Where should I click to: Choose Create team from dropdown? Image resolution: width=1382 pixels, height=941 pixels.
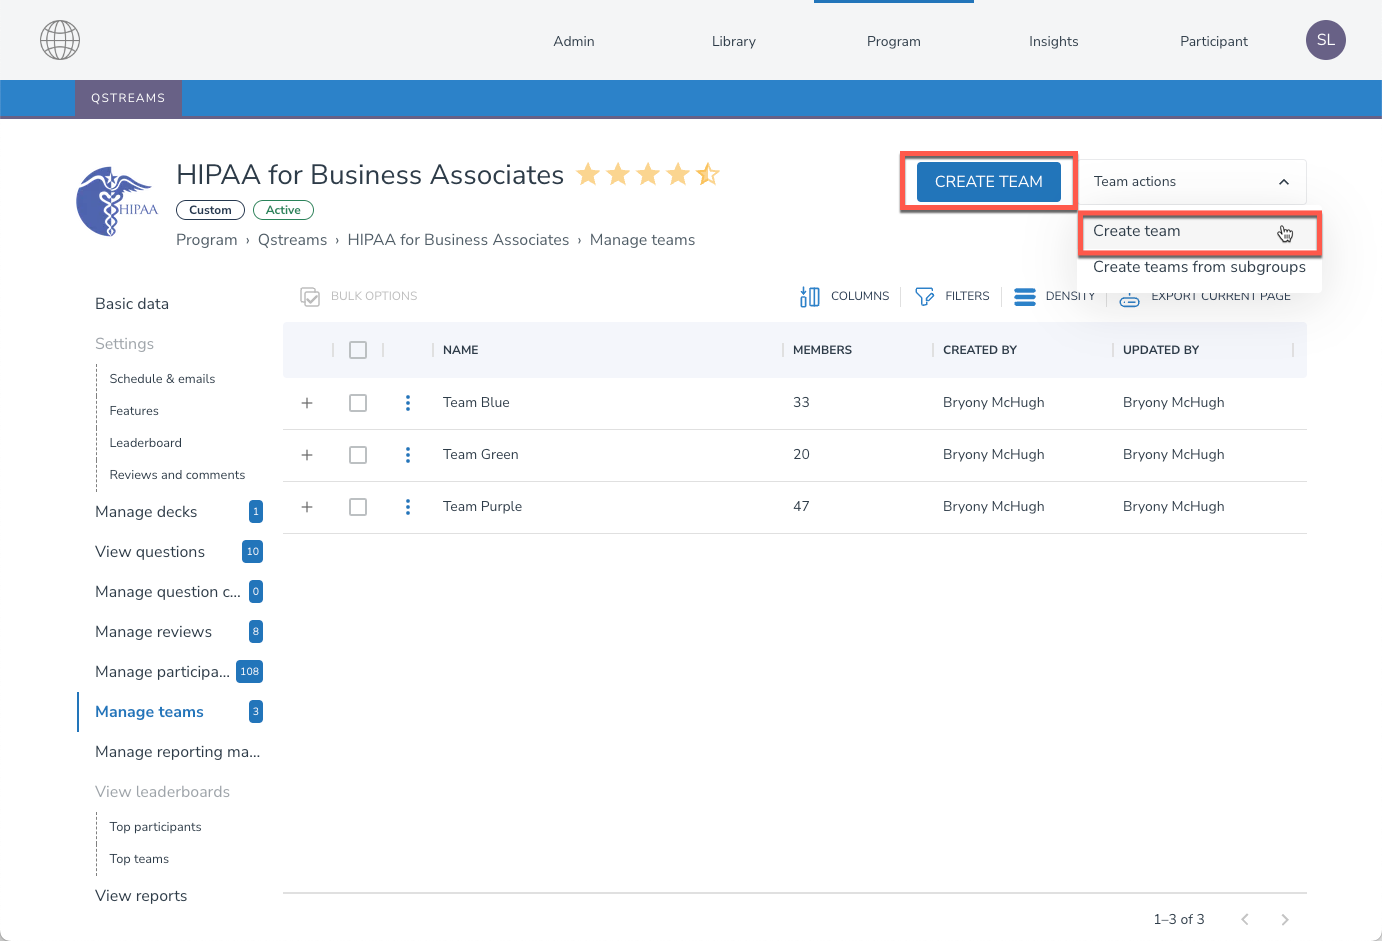pyautogui.click(x=1199, y=232)
